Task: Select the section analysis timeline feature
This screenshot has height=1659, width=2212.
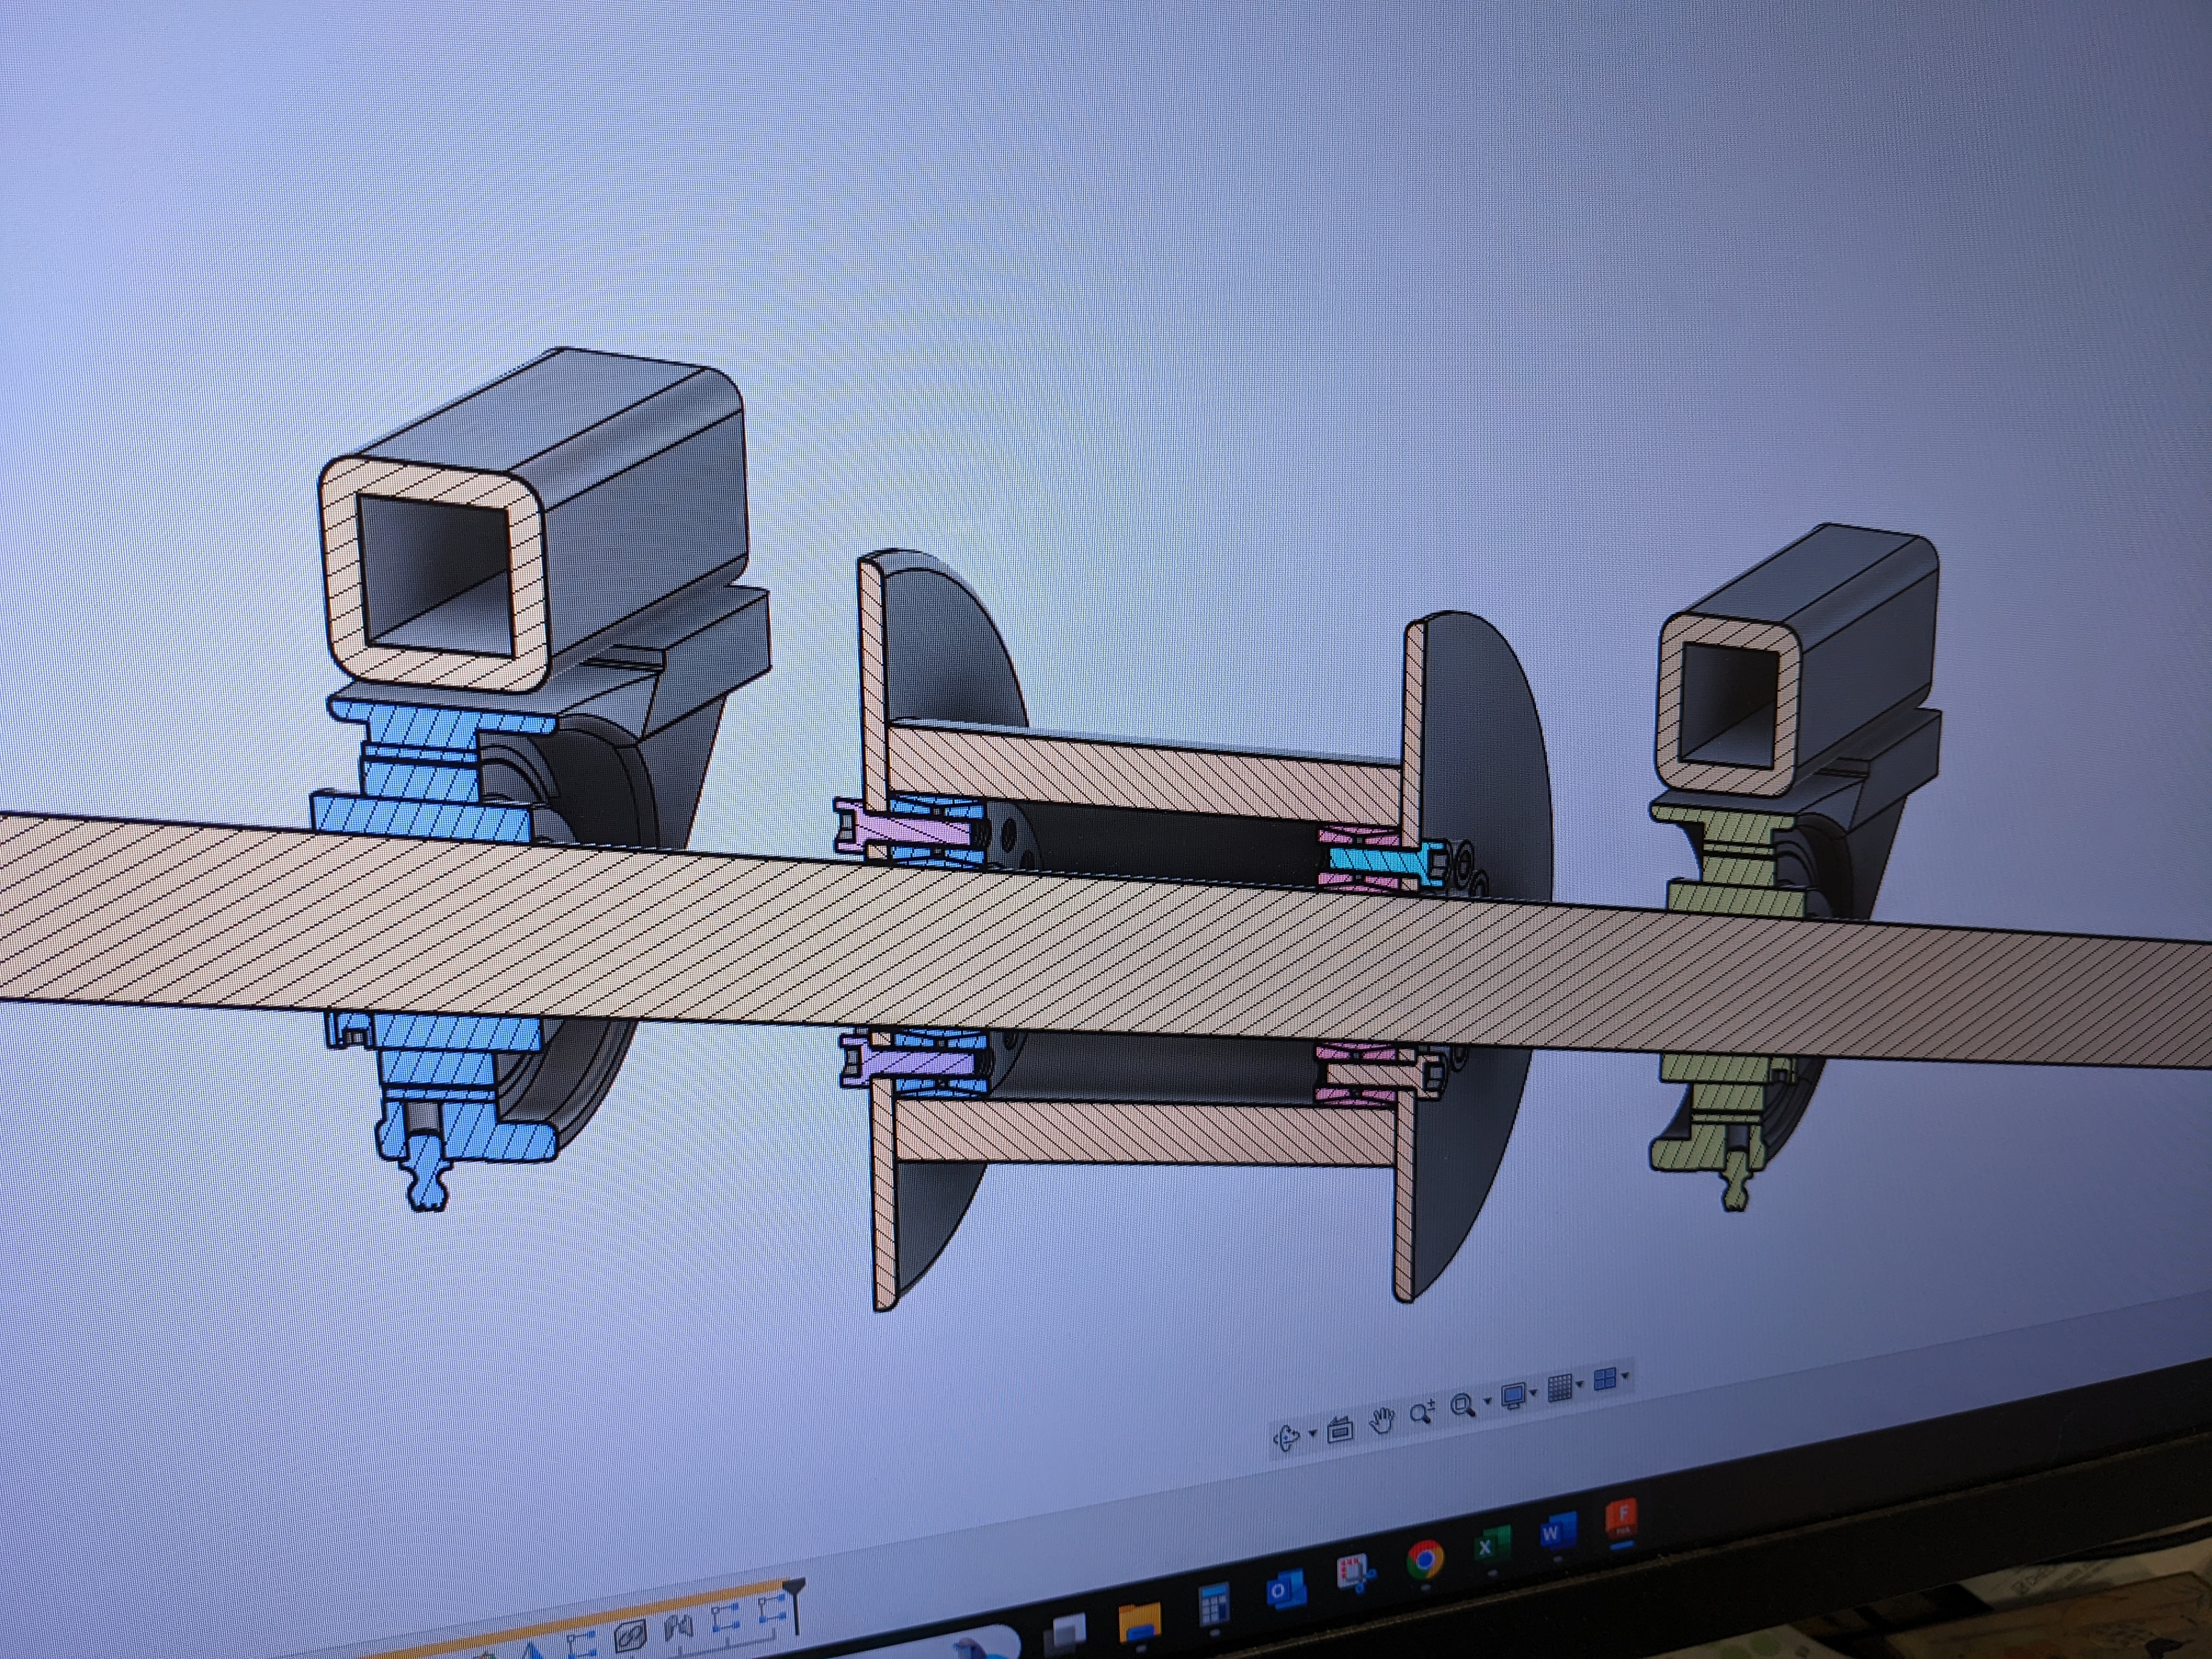Action: pos(630,1636)
